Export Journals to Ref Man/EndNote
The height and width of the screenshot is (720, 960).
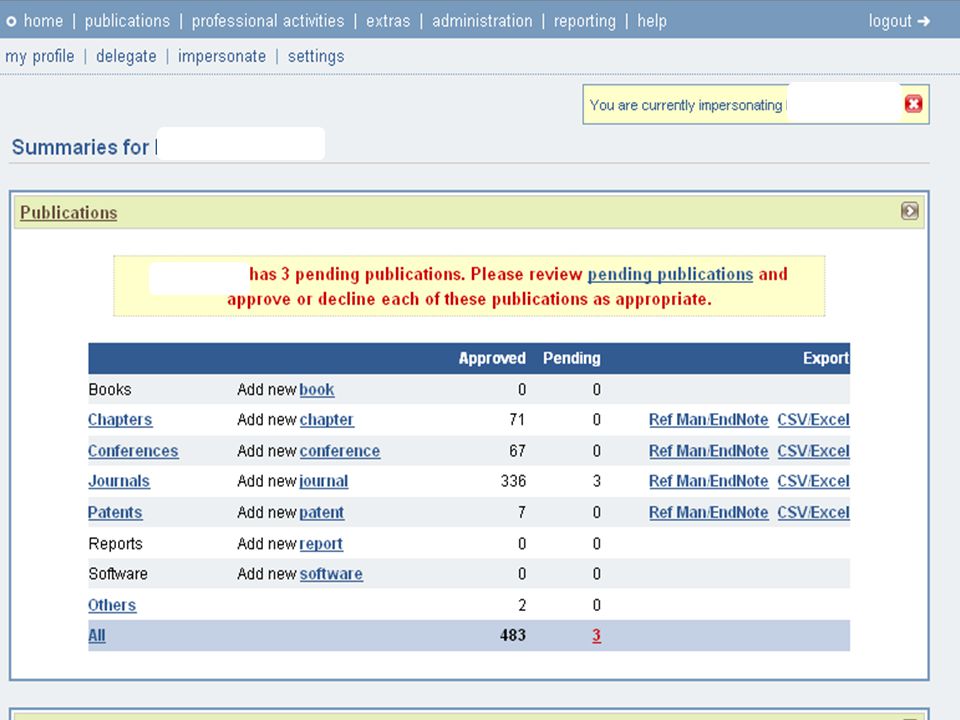point(708,481)
